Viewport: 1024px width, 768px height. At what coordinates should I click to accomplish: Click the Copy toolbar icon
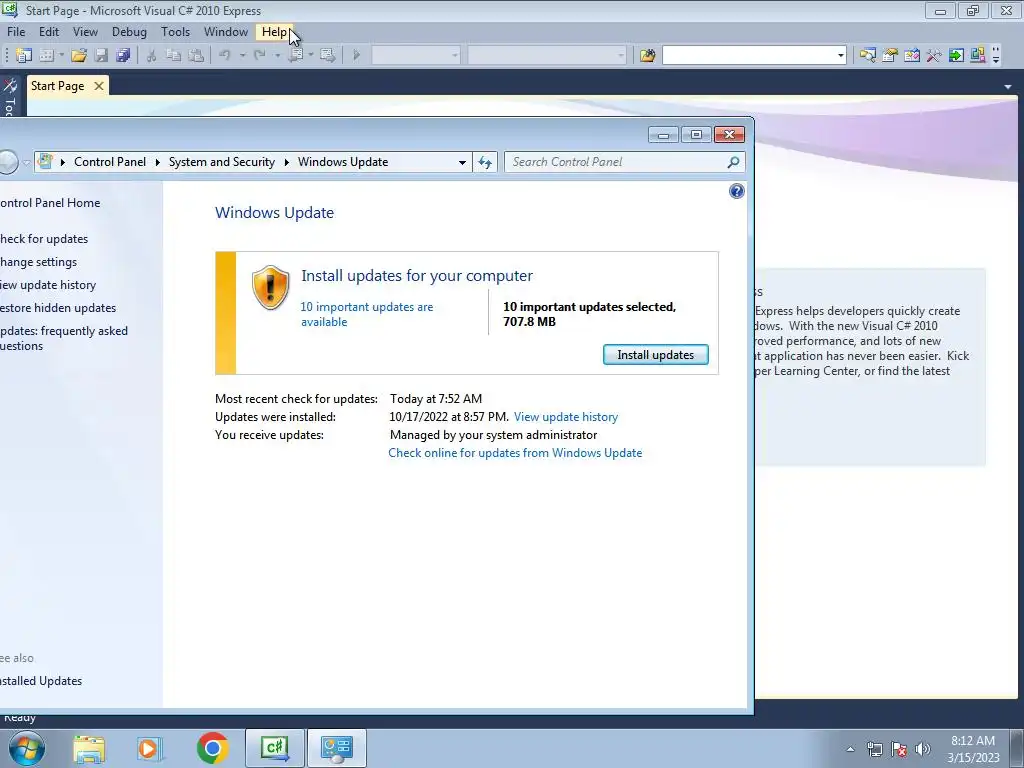pos(173,56)
